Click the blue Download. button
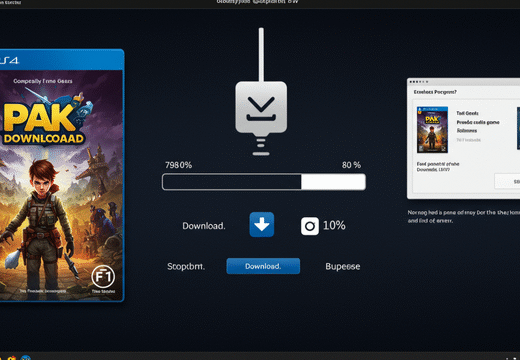 tap(263, 266)
